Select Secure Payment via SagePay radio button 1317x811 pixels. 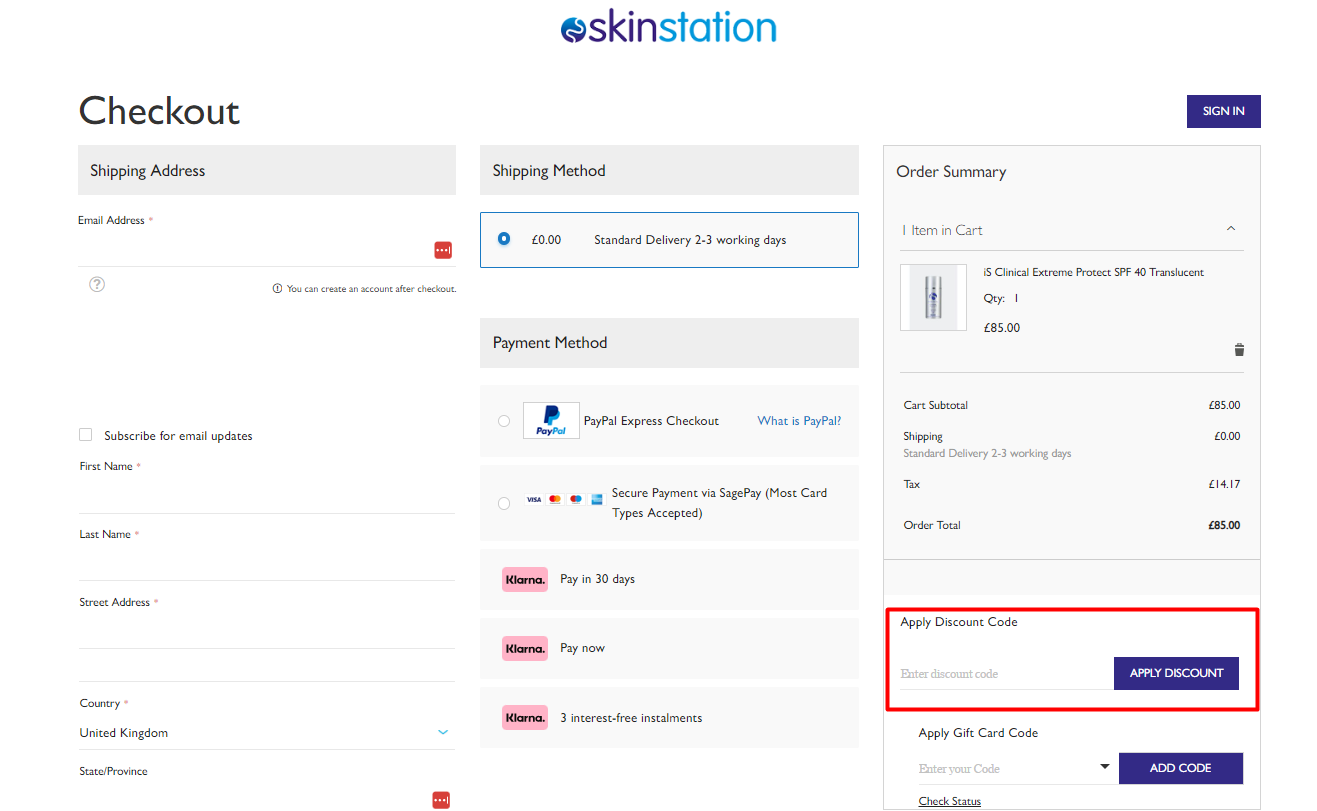504,503
